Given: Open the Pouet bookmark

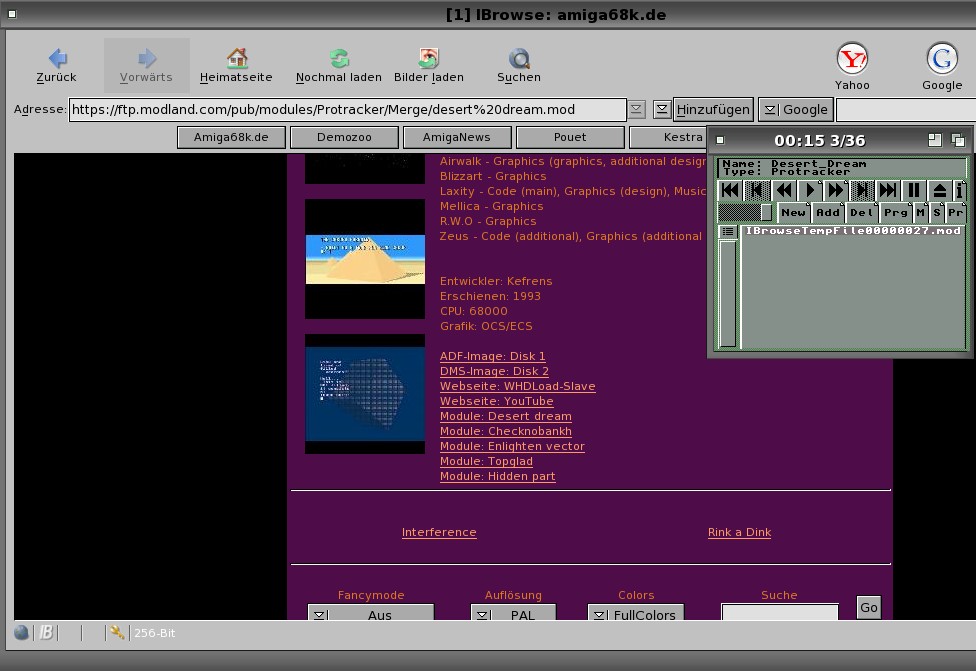Looking at the screenshot, I should click(x=570, y=138).
